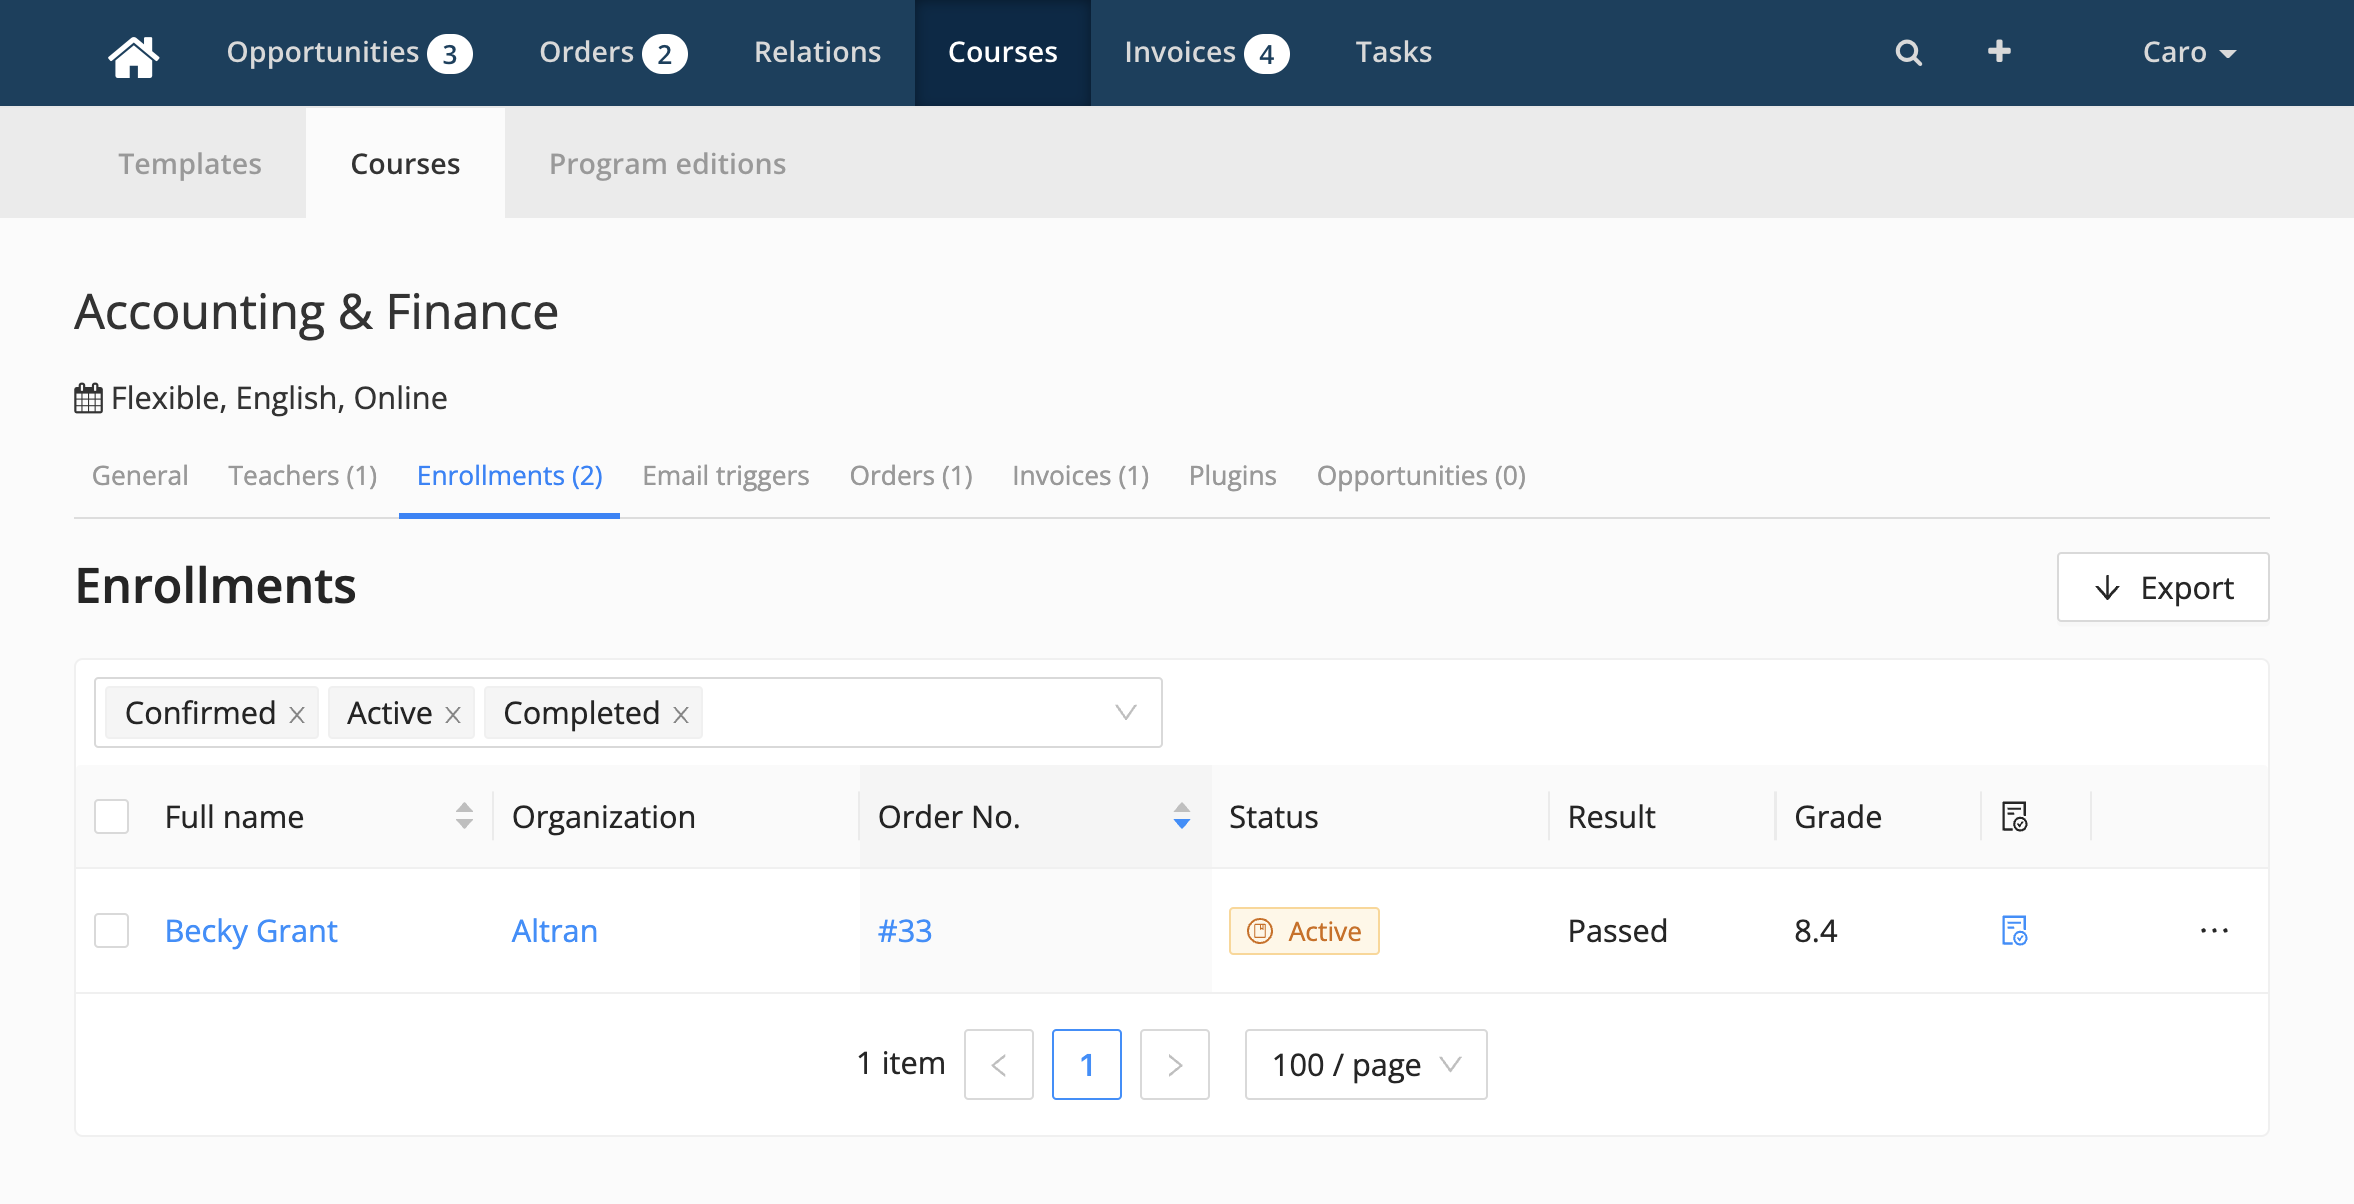
Task: Check the Becky Grant row checkbox
Action: pos(112,931)
